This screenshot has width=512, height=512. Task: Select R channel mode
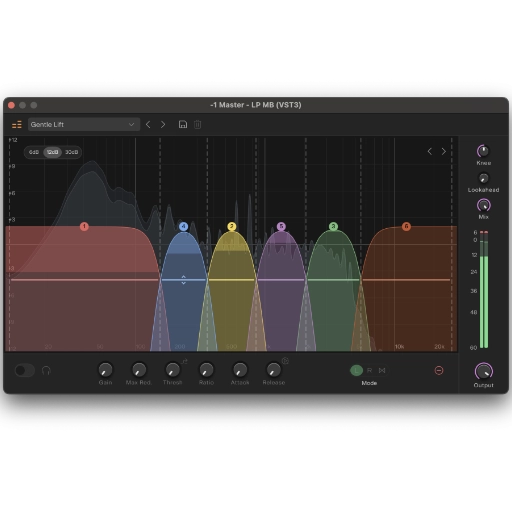(369, 370)
